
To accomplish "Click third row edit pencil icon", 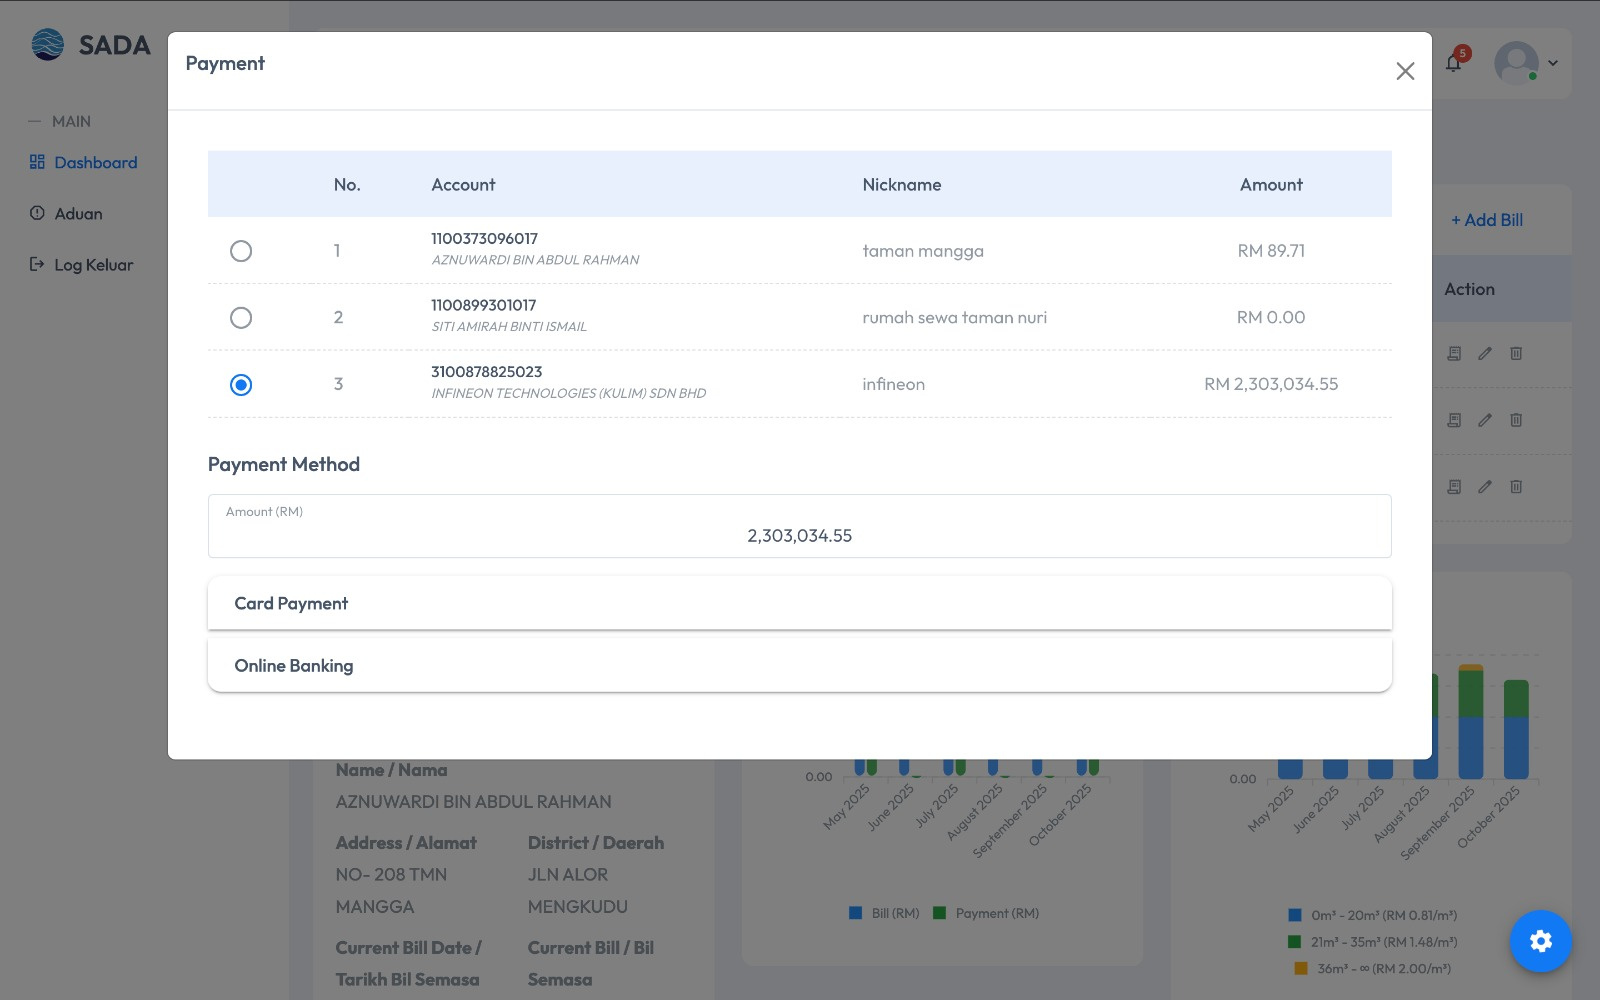I will pos(1485,487).
